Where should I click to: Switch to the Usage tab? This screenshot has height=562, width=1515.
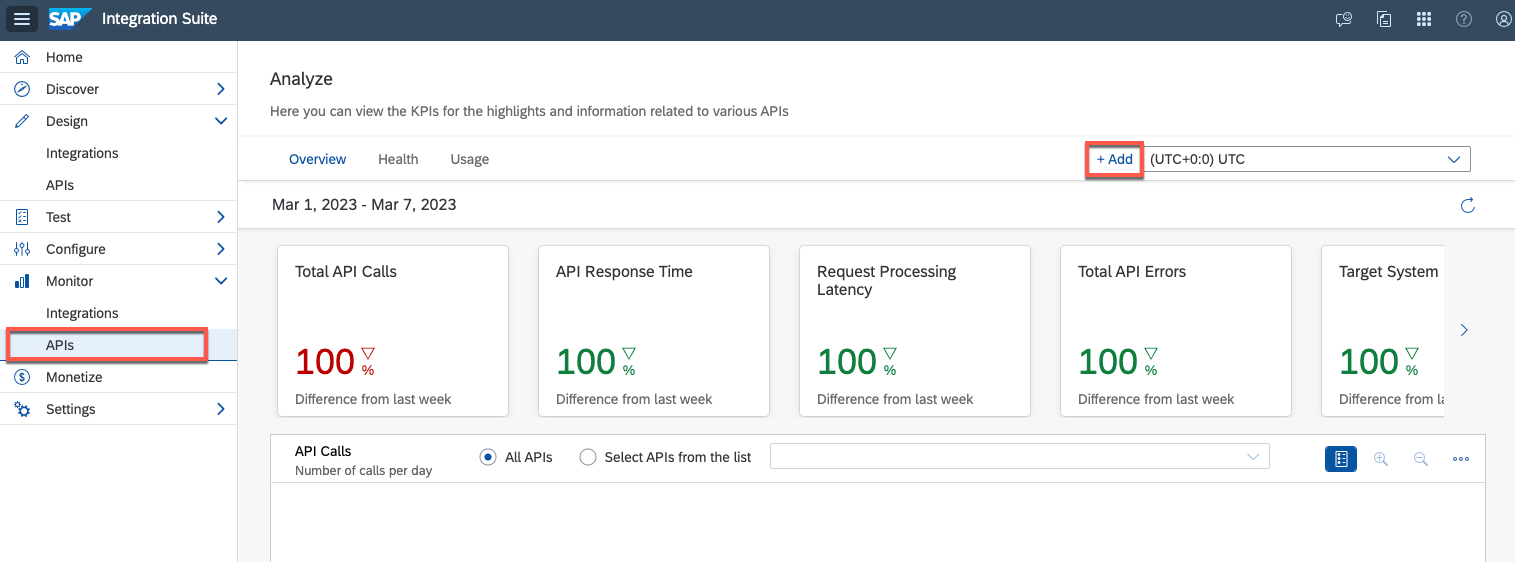click(470, 159)
